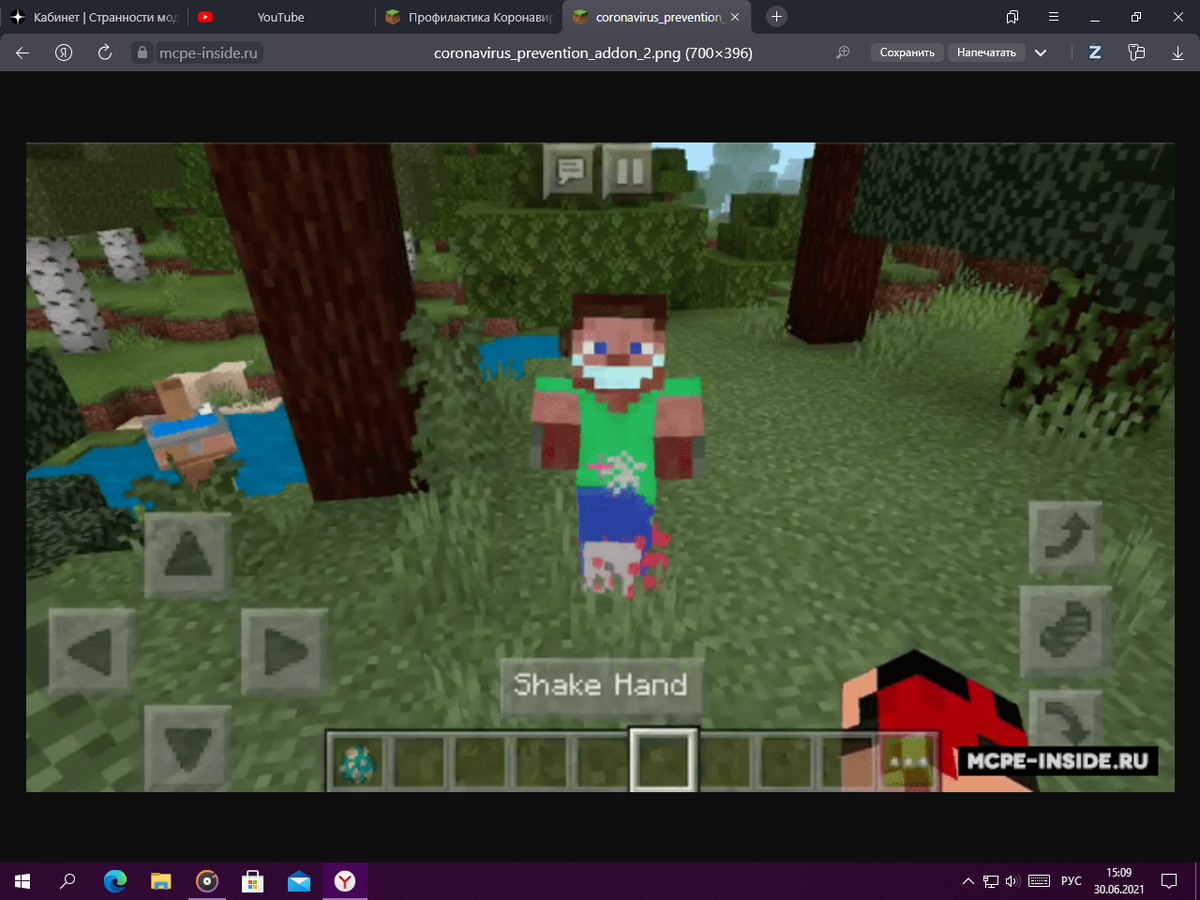
Task: Click the coronavirus_prevention_addon_2.png page title
Action: click(593, 53)
